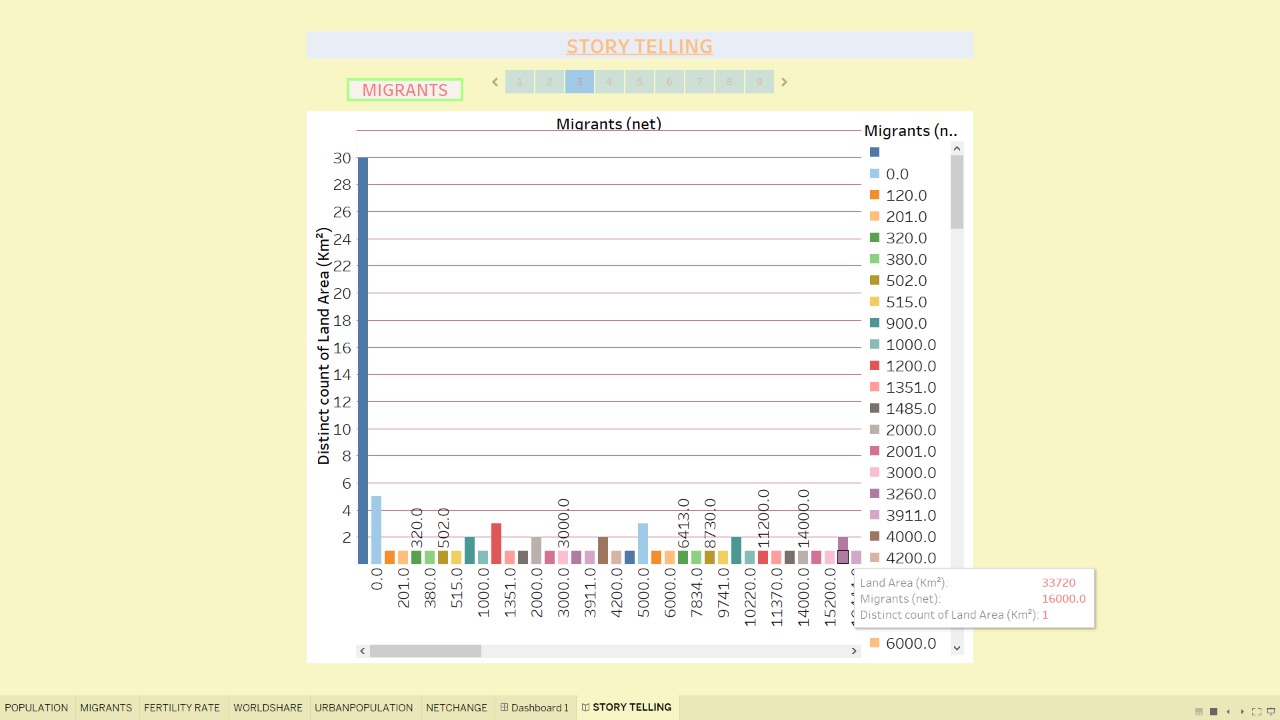
Task: Open NETCHANGE sheet tab
Action: point(456,707)
